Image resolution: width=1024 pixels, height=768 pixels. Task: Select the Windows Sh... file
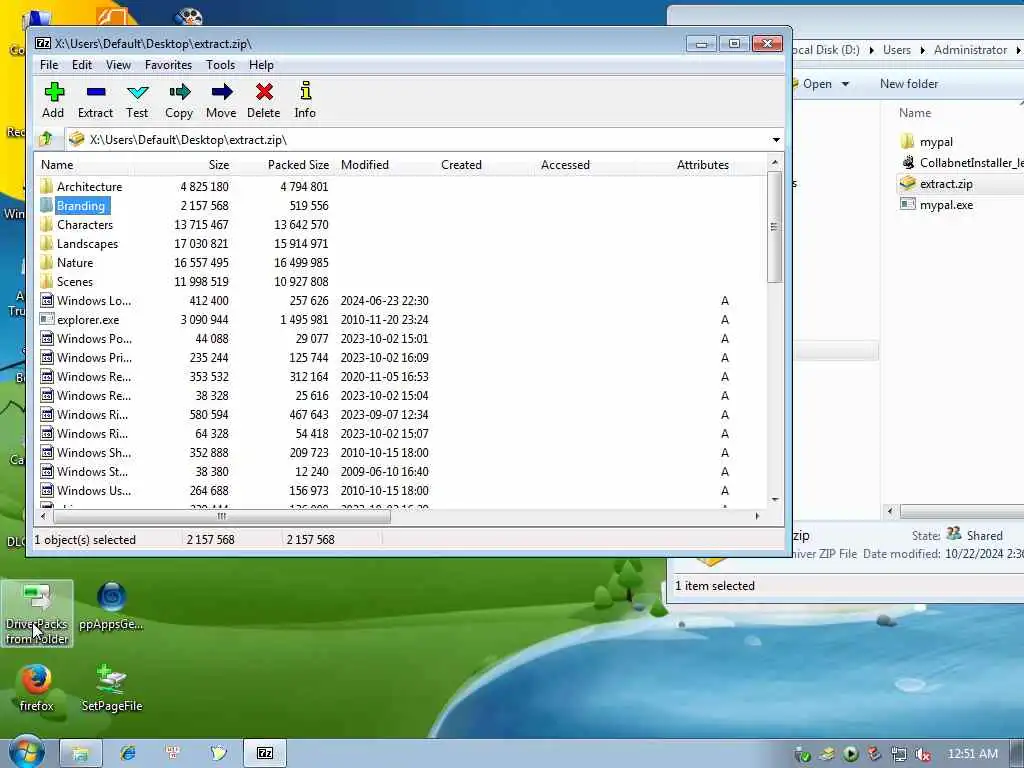[x=86, y=453]
